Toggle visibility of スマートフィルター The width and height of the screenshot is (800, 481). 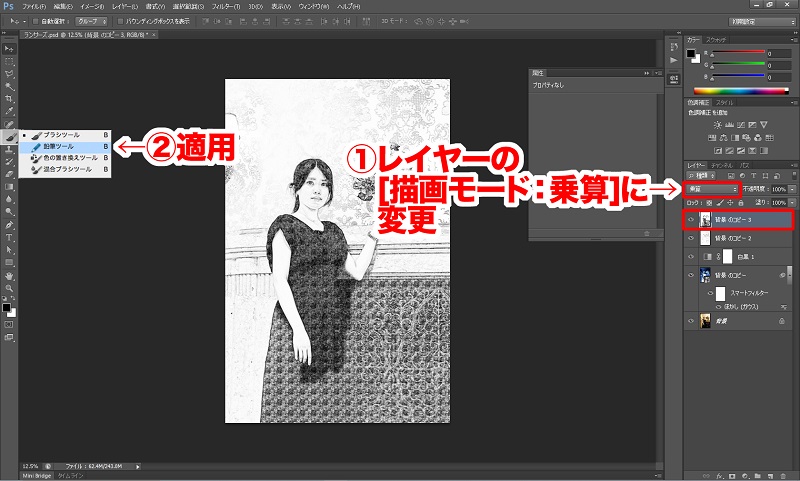coord(710,293)
